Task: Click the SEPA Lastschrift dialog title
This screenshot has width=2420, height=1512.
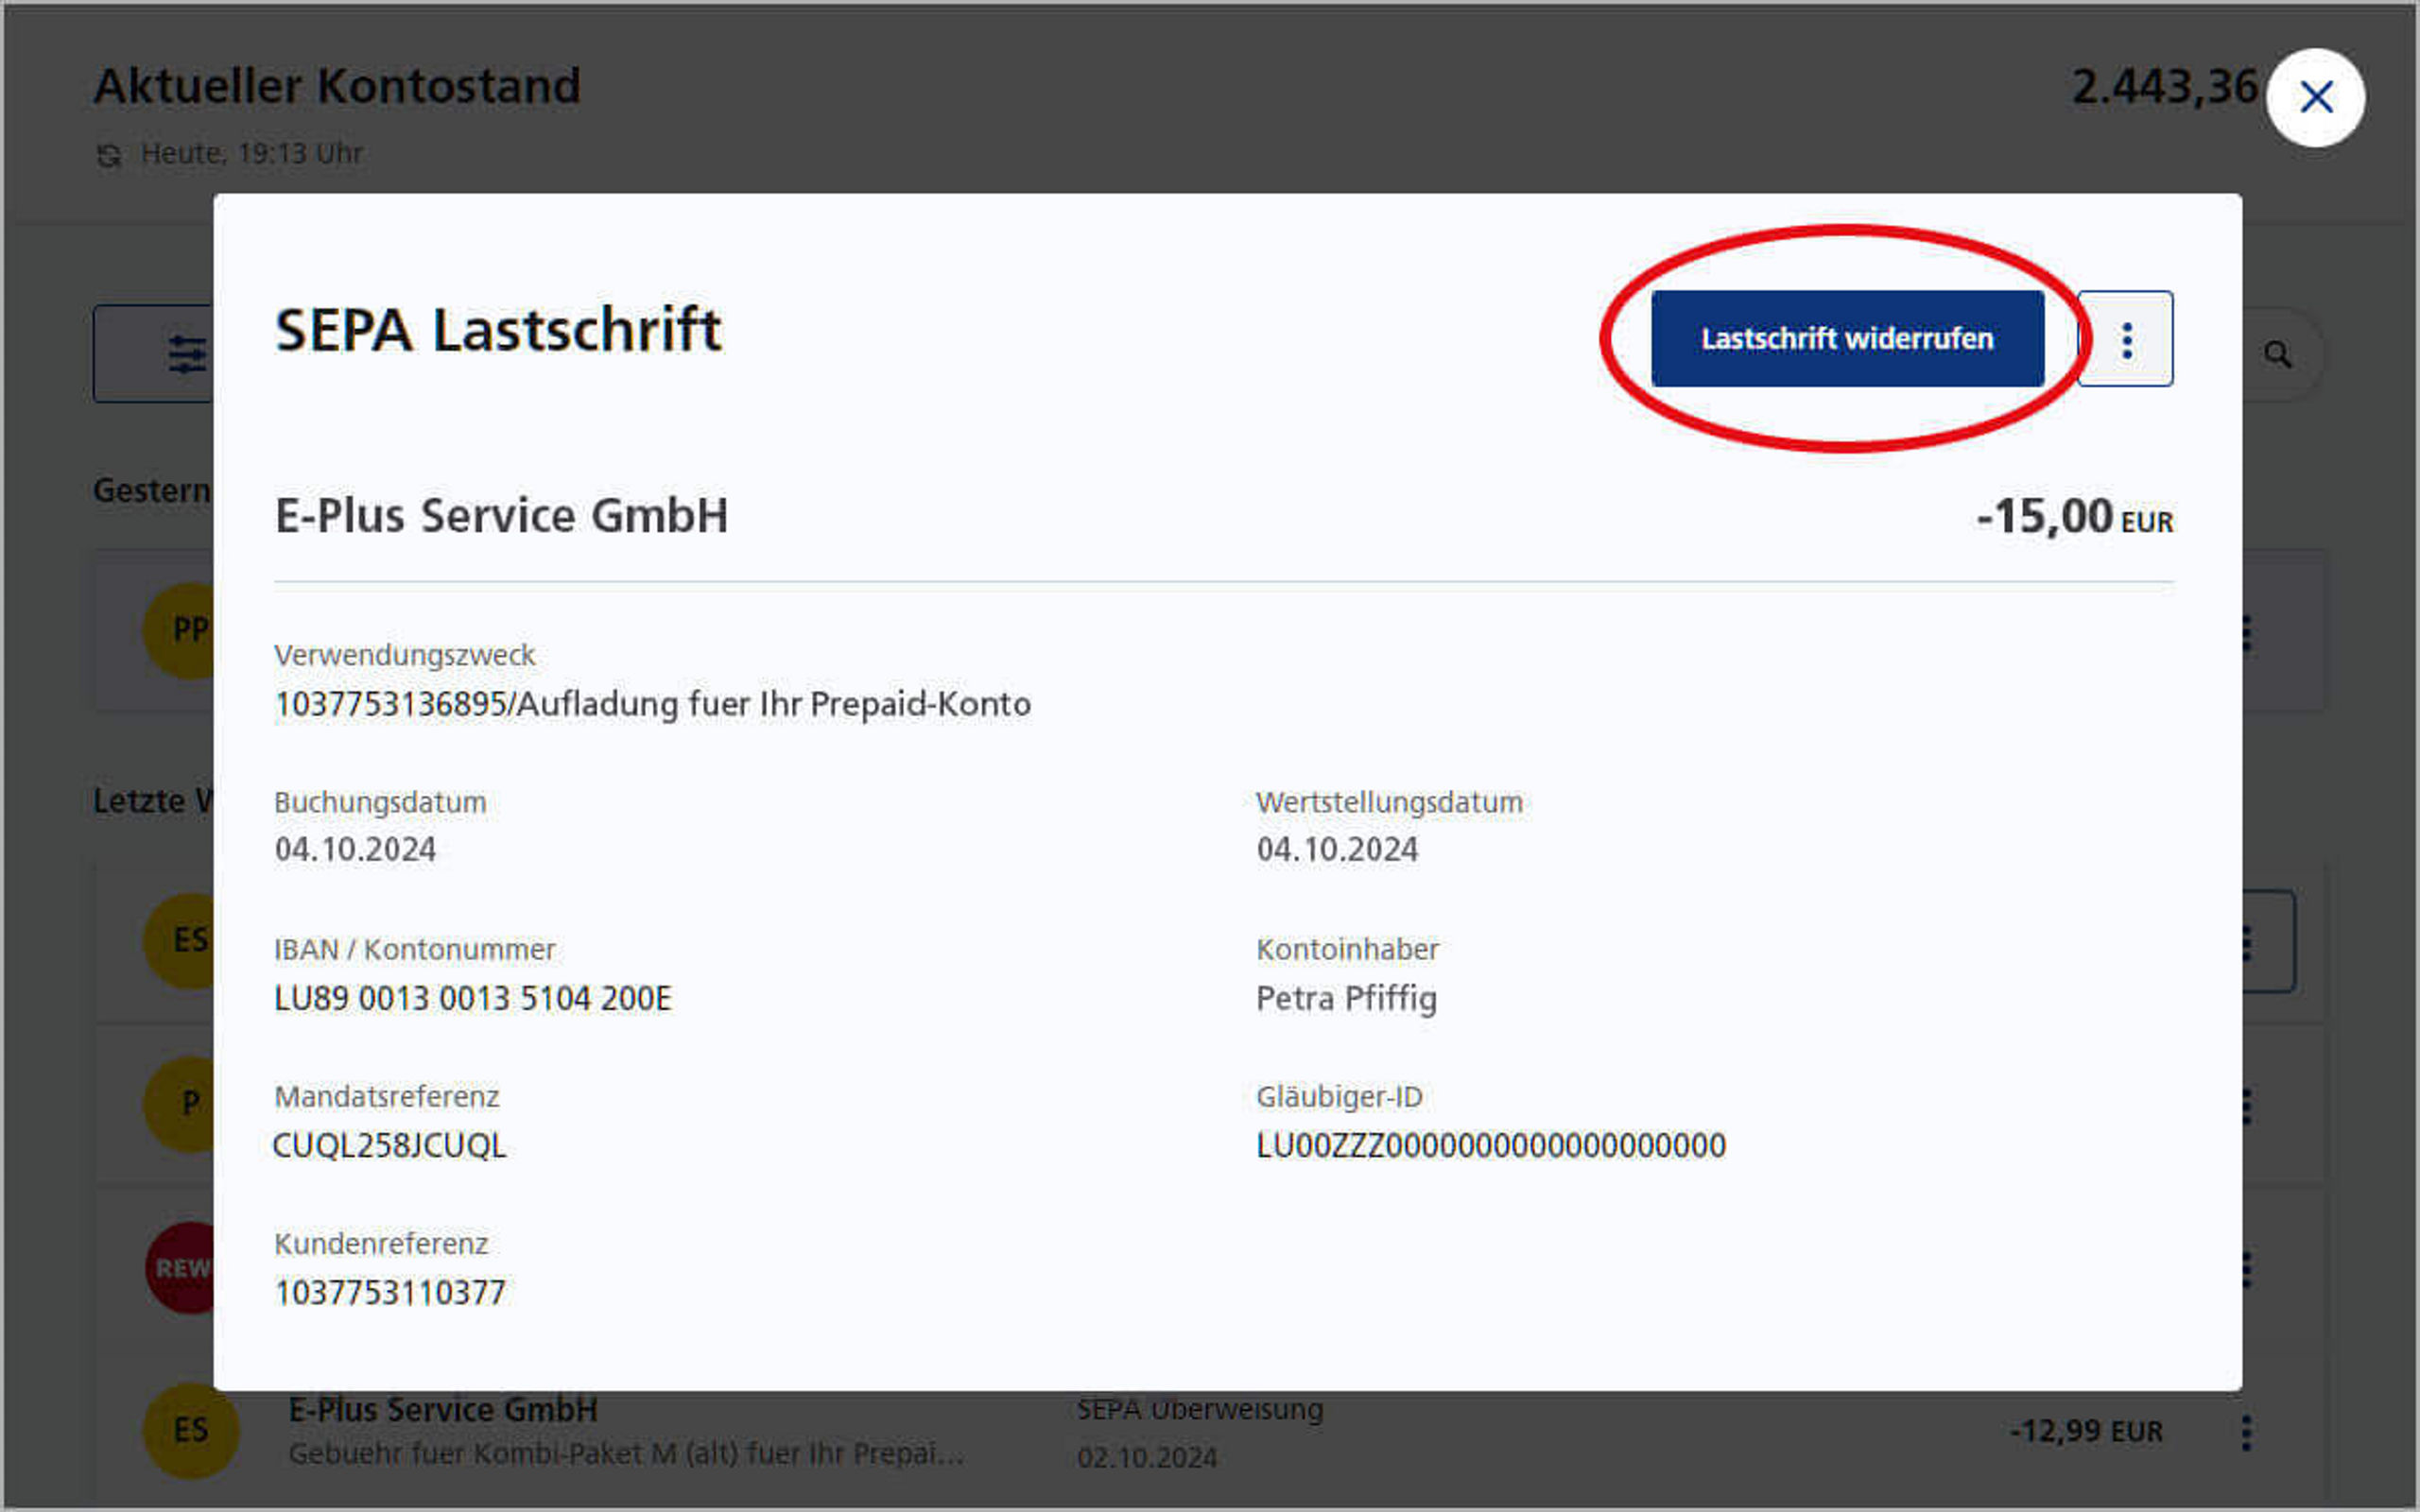Action: click(x=498, y=330)
